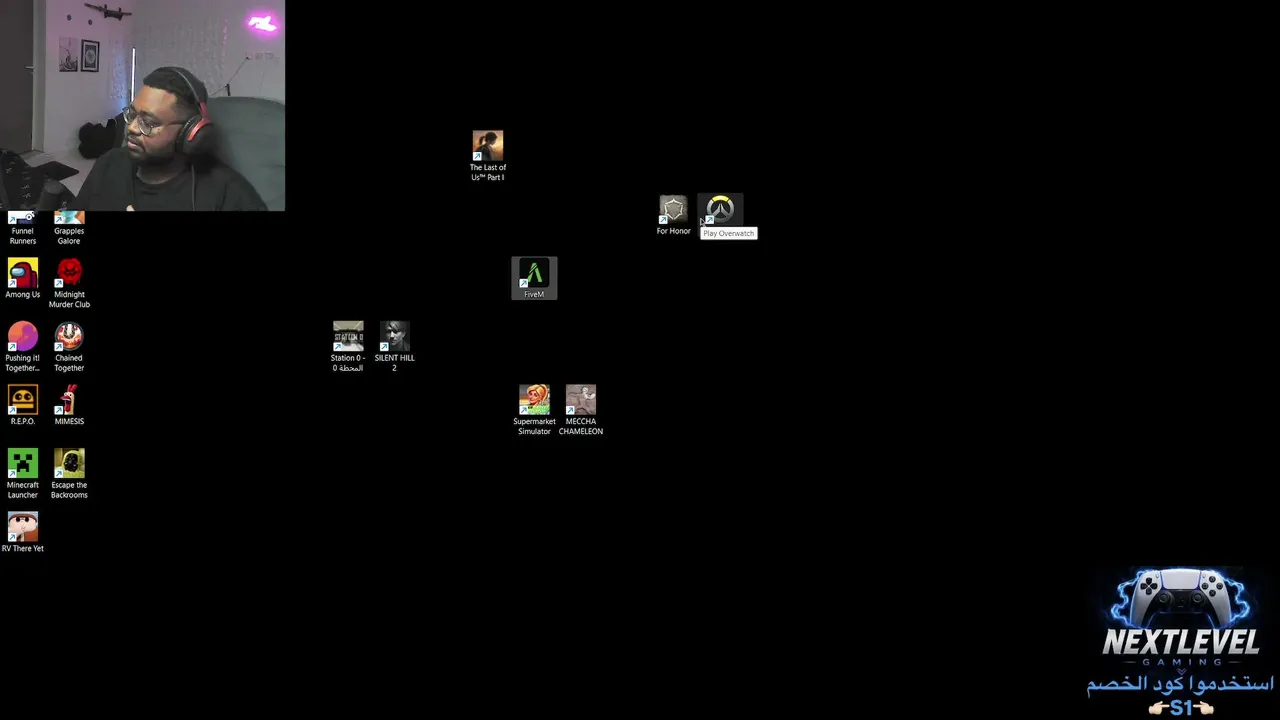Open the MIMESIS game shortcut

pyautogui.click(x=69, y=406)
